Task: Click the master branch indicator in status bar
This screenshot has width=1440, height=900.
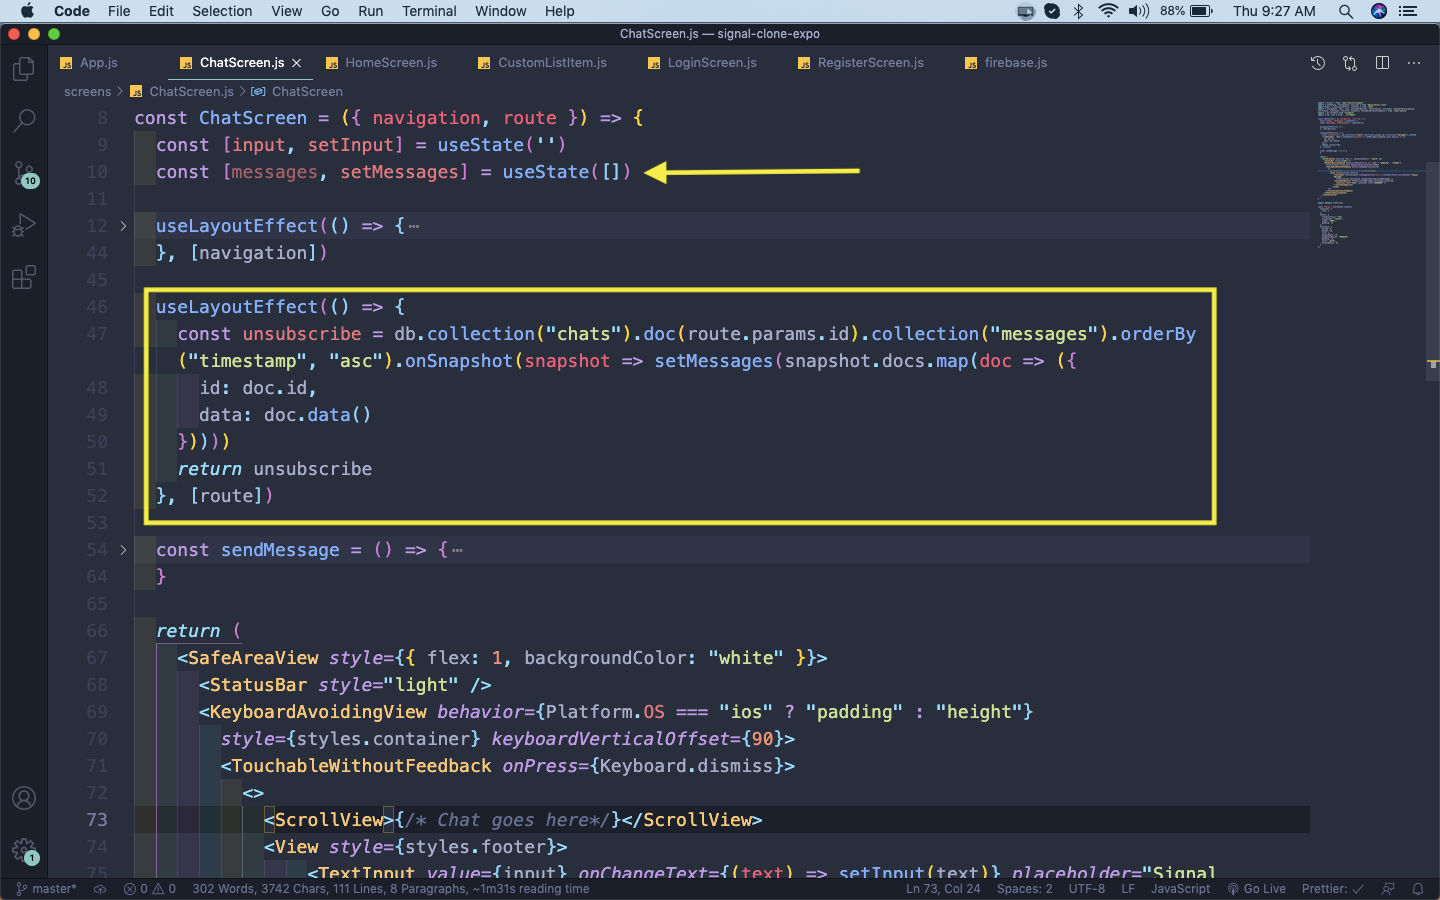Action: tap(47, 889)
